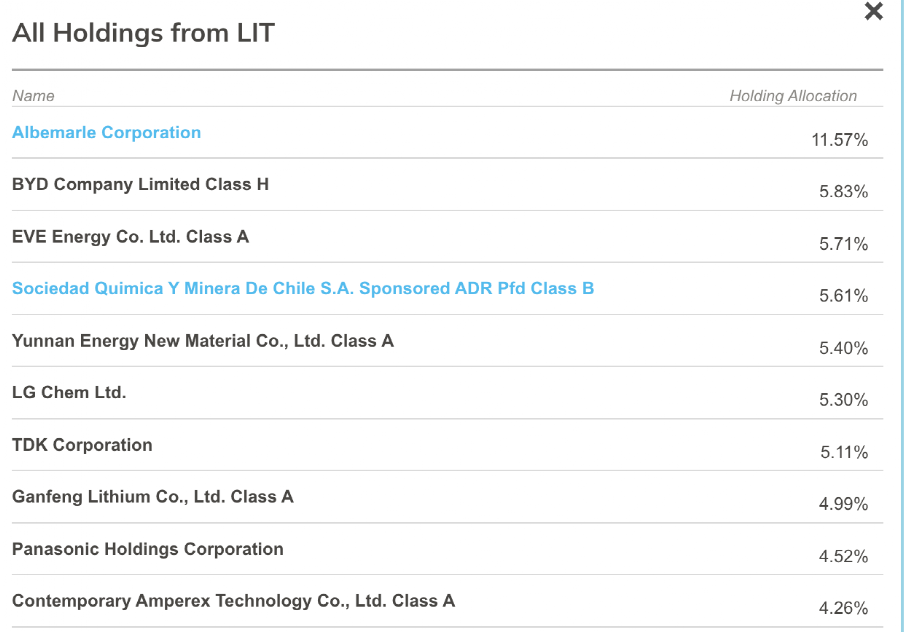Select Ganfeng Lithium Co., Ltd. Class A
The width and height of the screenshot is (908, 632).
153,497
